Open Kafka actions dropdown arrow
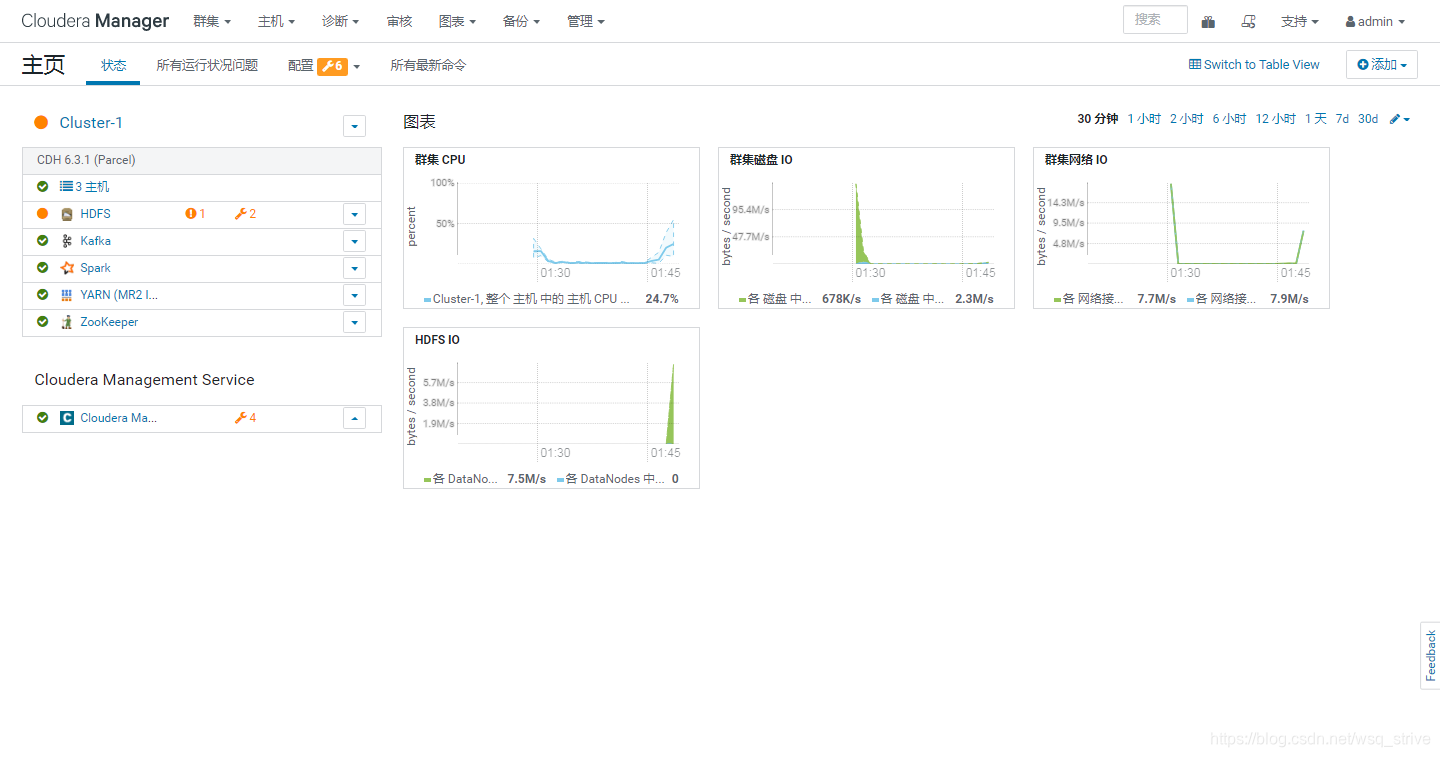The width and height of the screenshot is (1440, 757). click(x=354, y=241)
